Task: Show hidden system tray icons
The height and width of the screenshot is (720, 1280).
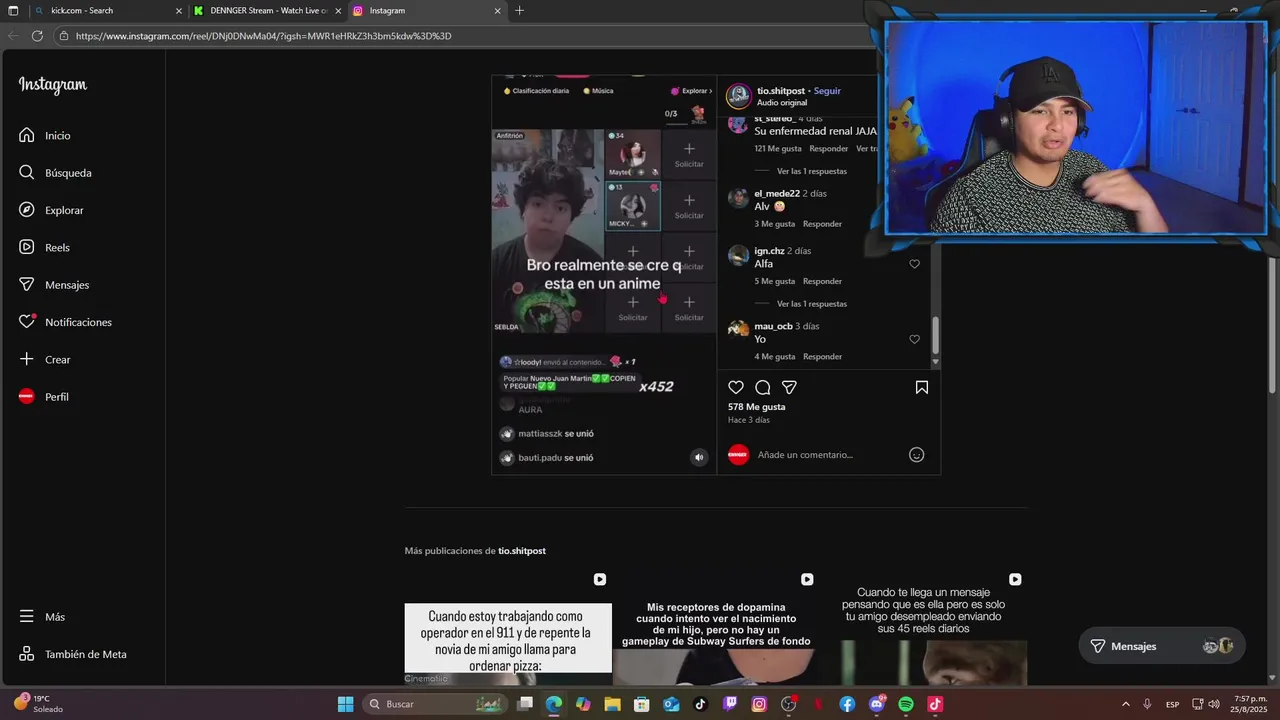Action: pyautogui.click(x=1126, y=704)
